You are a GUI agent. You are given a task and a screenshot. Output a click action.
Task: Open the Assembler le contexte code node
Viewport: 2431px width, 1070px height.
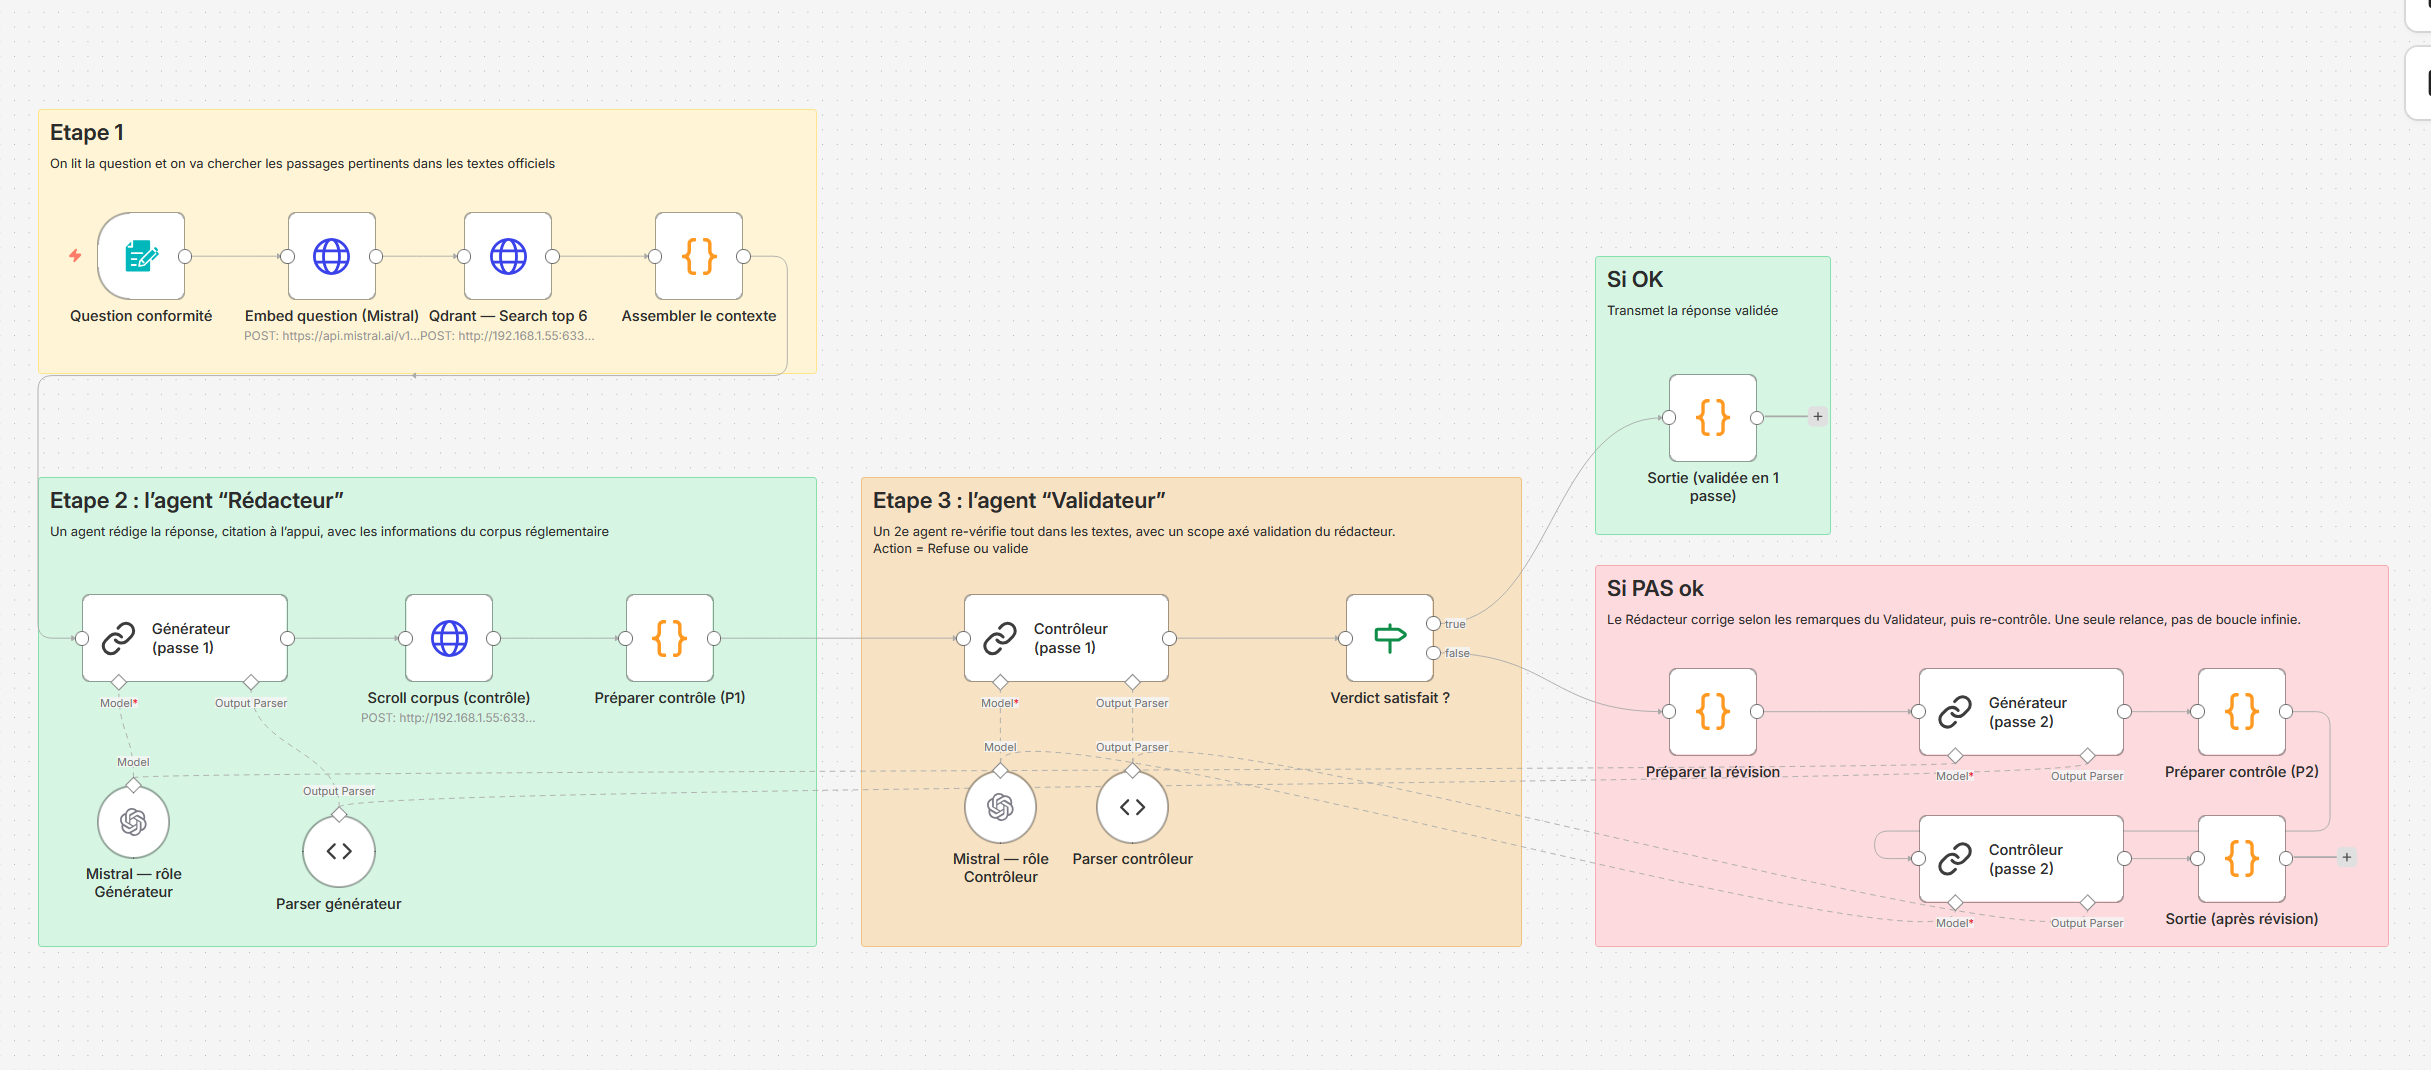click(x=699, y=256)
